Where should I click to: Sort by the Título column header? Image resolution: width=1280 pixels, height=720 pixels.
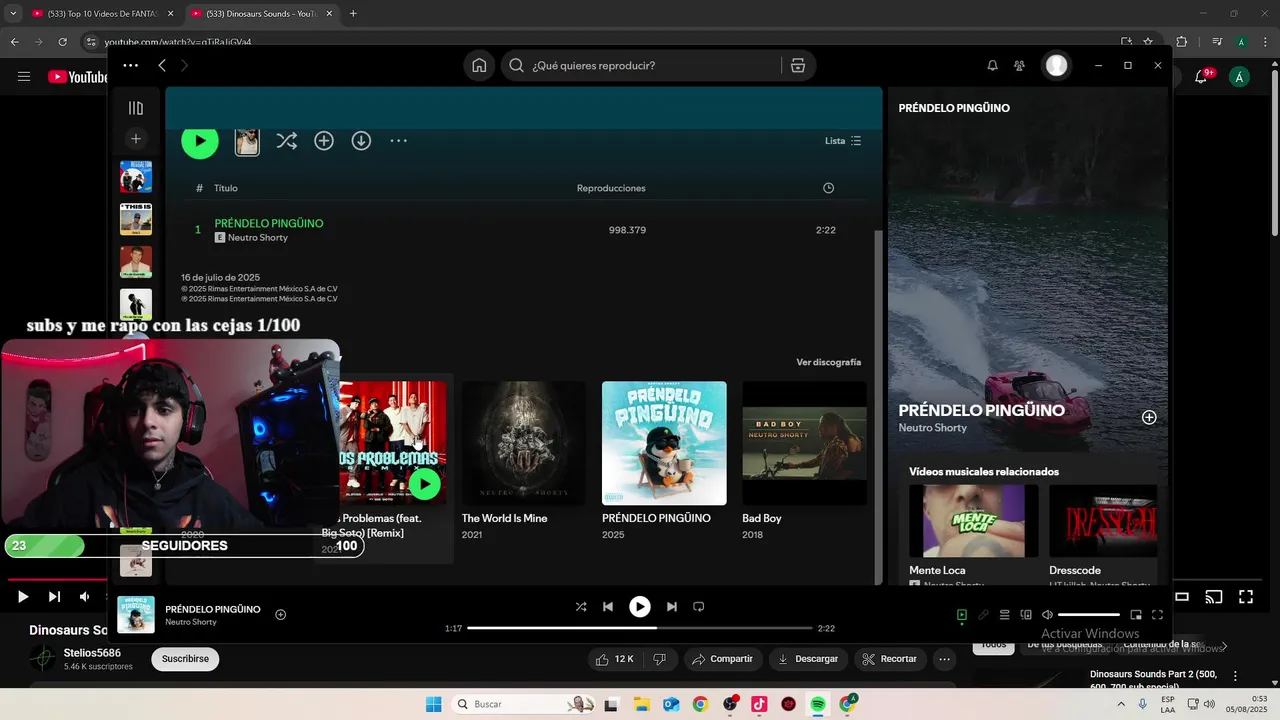click(226, 188)
